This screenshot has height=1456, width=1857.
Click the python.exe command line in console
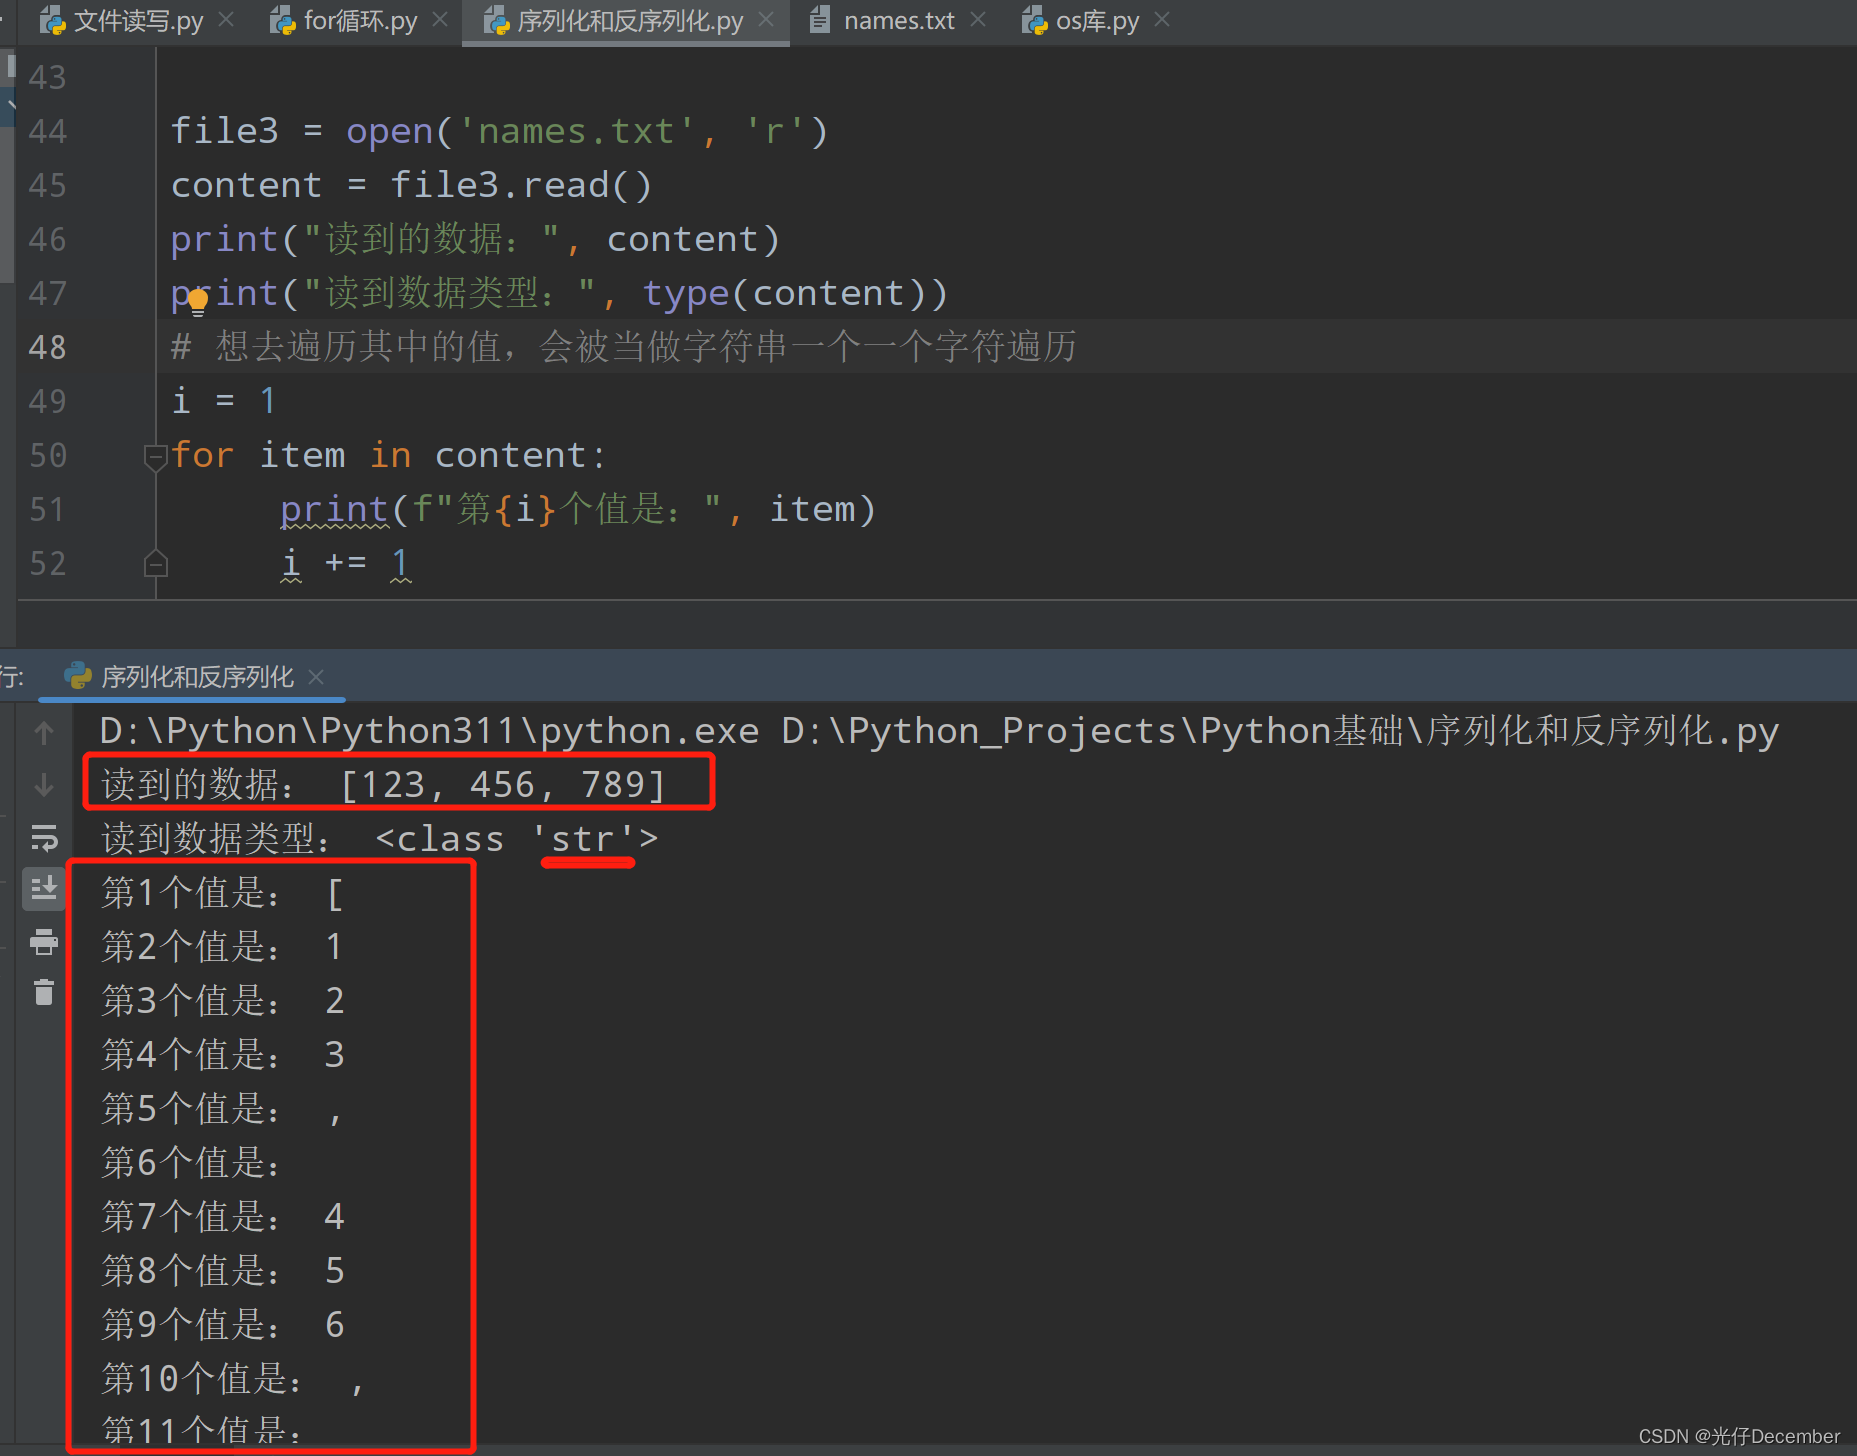tap(939, 732)
